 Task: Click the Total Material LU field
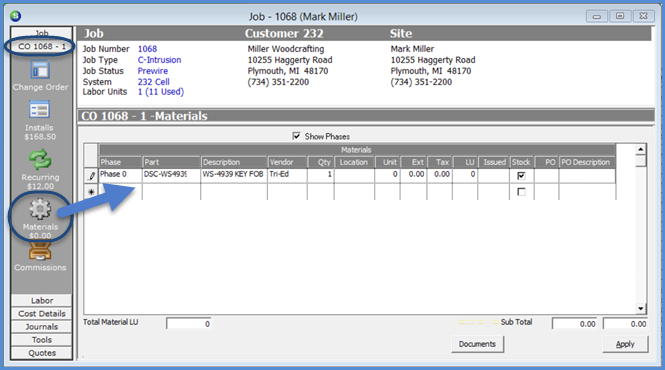coord(189,324)
